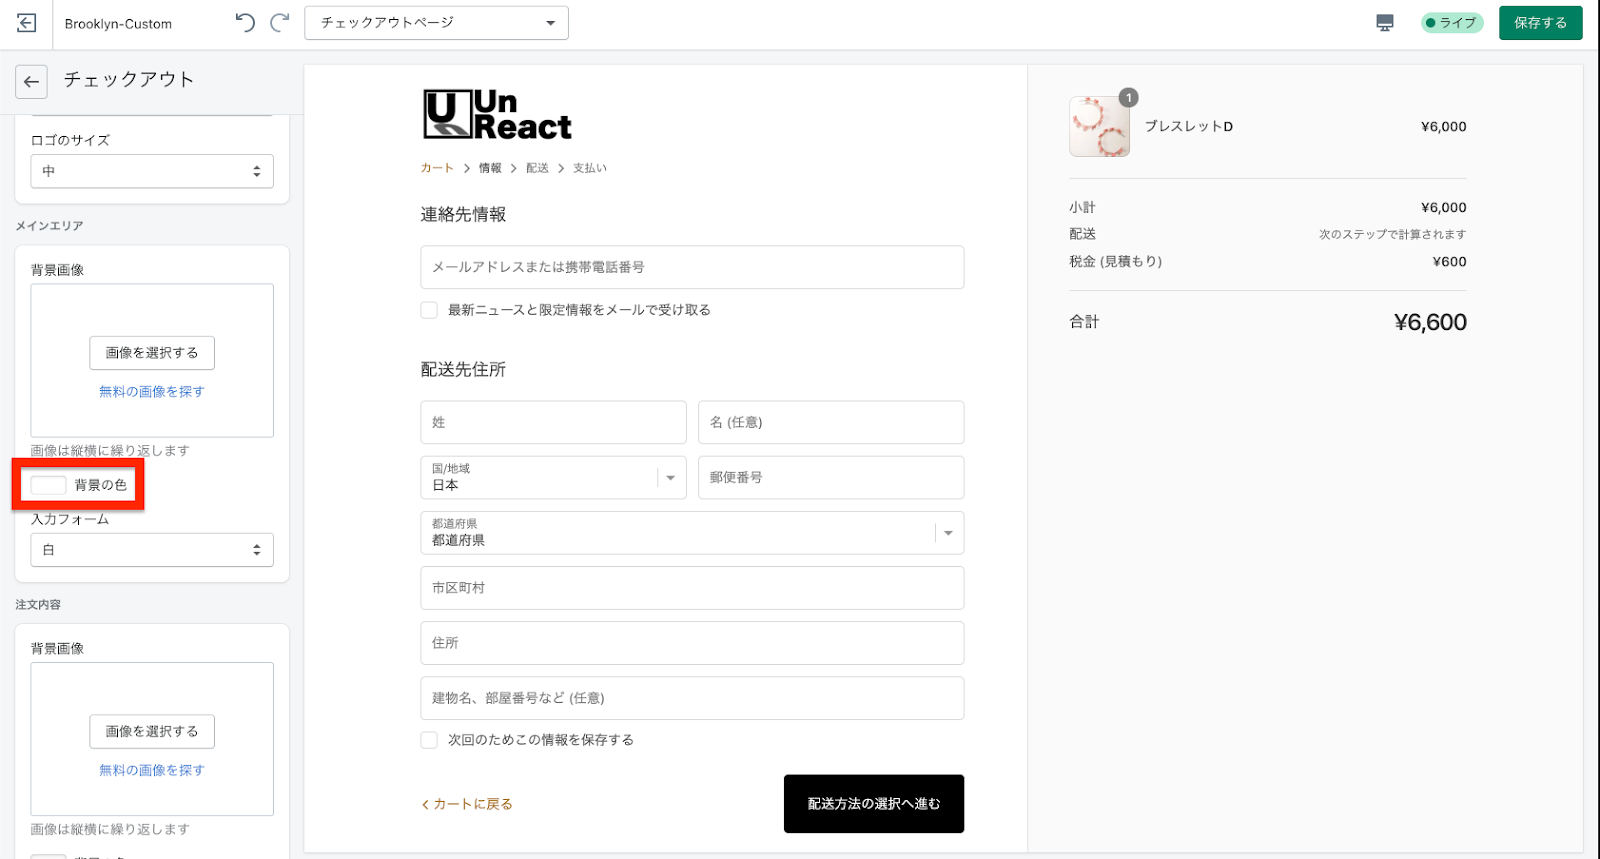Open the ロゴのサイズ dropdown showing 中
This screenshot has height=859, width=1600.
[152, 171]
